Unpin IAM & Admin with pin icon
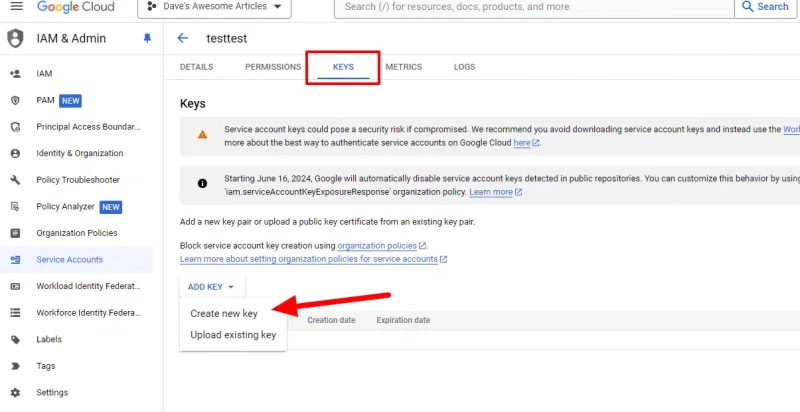Viewport: 800px width, 412px height. click(x=147, y=38)
